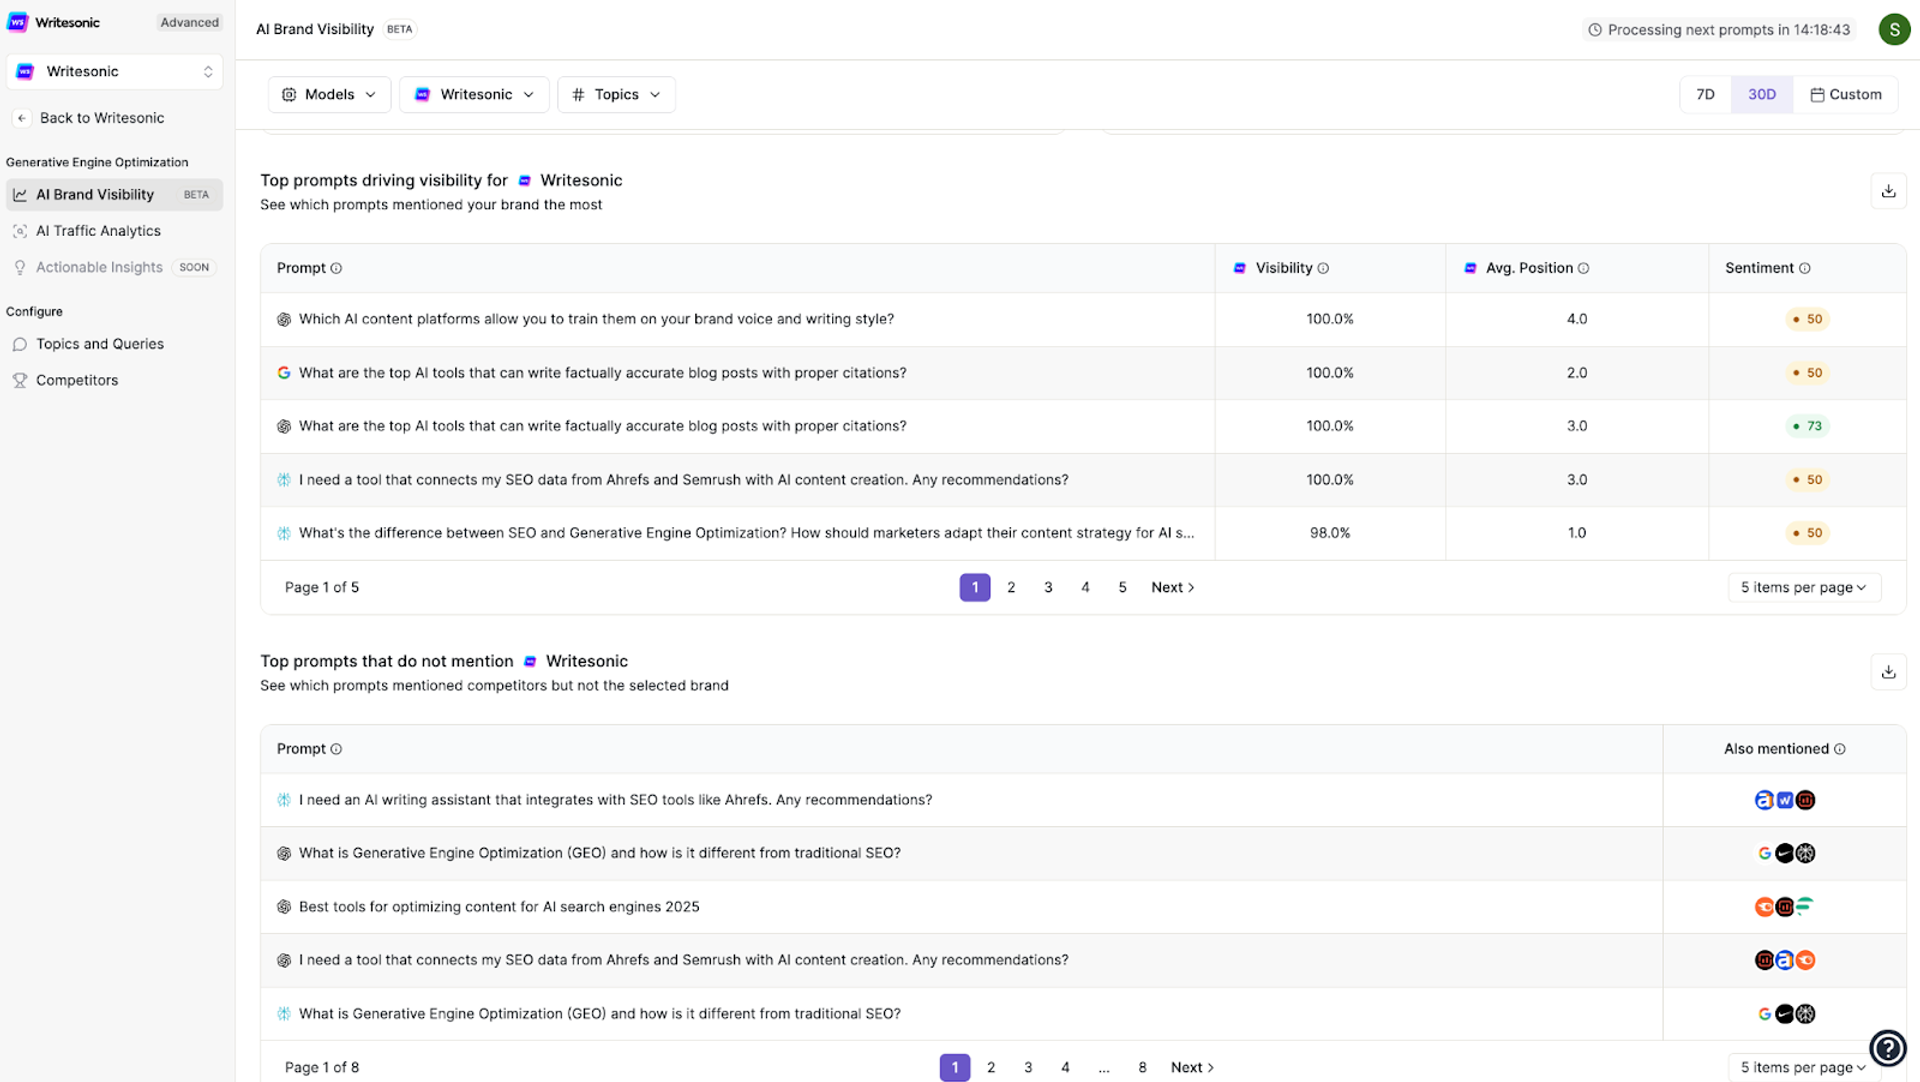Select the 30D time range
The width and height of the screenshot is (1920, 1082).
click(x=1762, y=95)
